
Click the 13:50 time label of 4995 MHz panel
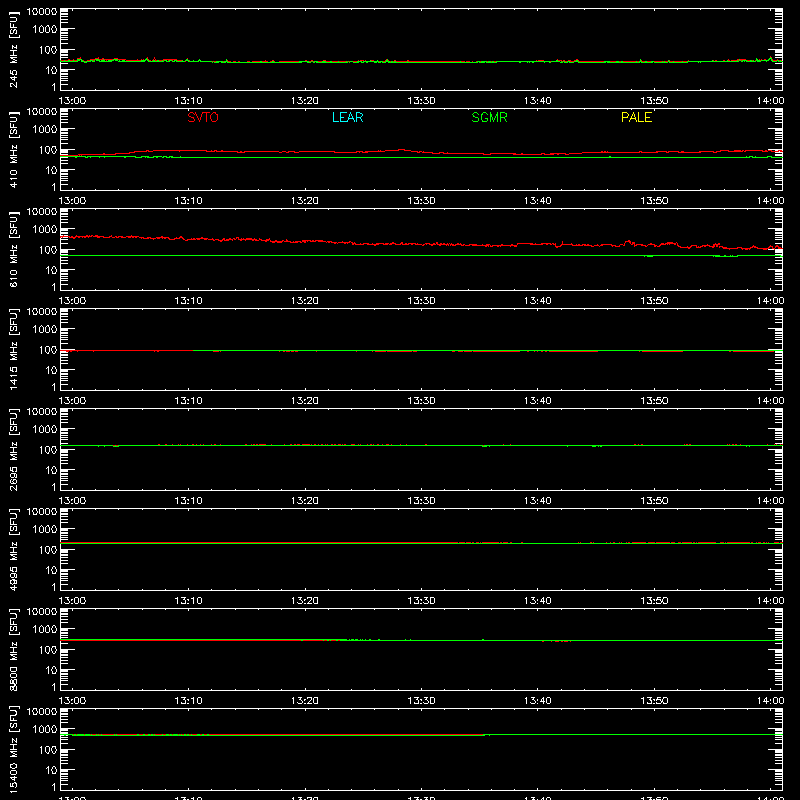(x=654, y=601)
